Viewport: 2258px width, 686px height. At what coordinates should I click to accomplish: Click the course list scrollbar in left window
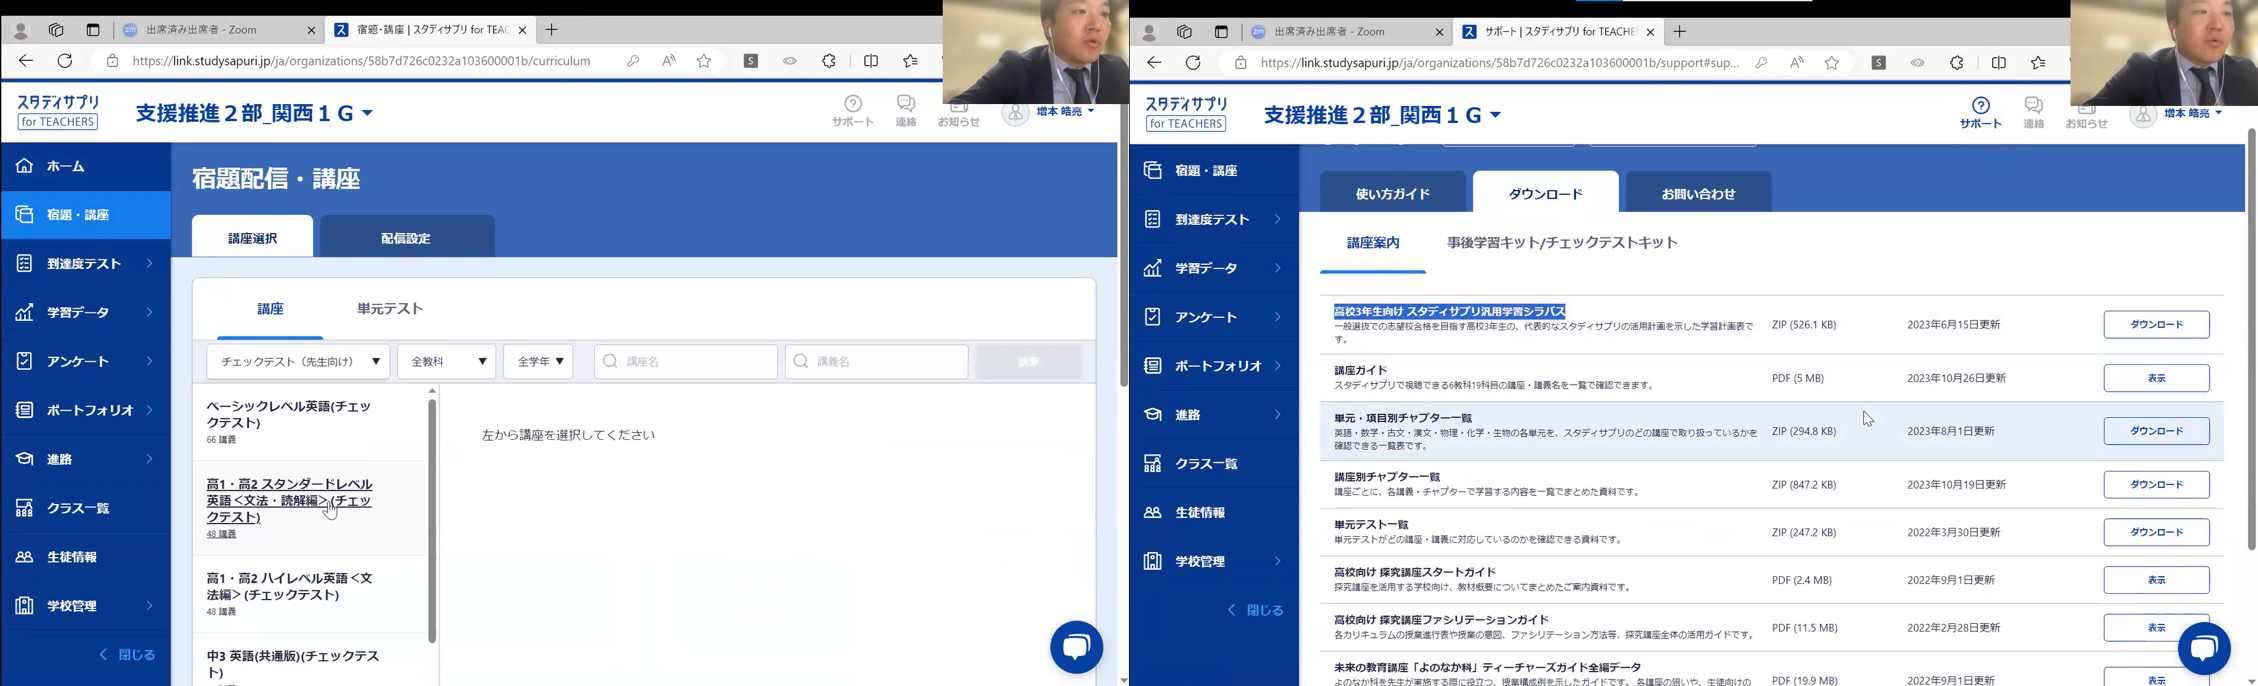pyautogui.click(x=432, y=520)
